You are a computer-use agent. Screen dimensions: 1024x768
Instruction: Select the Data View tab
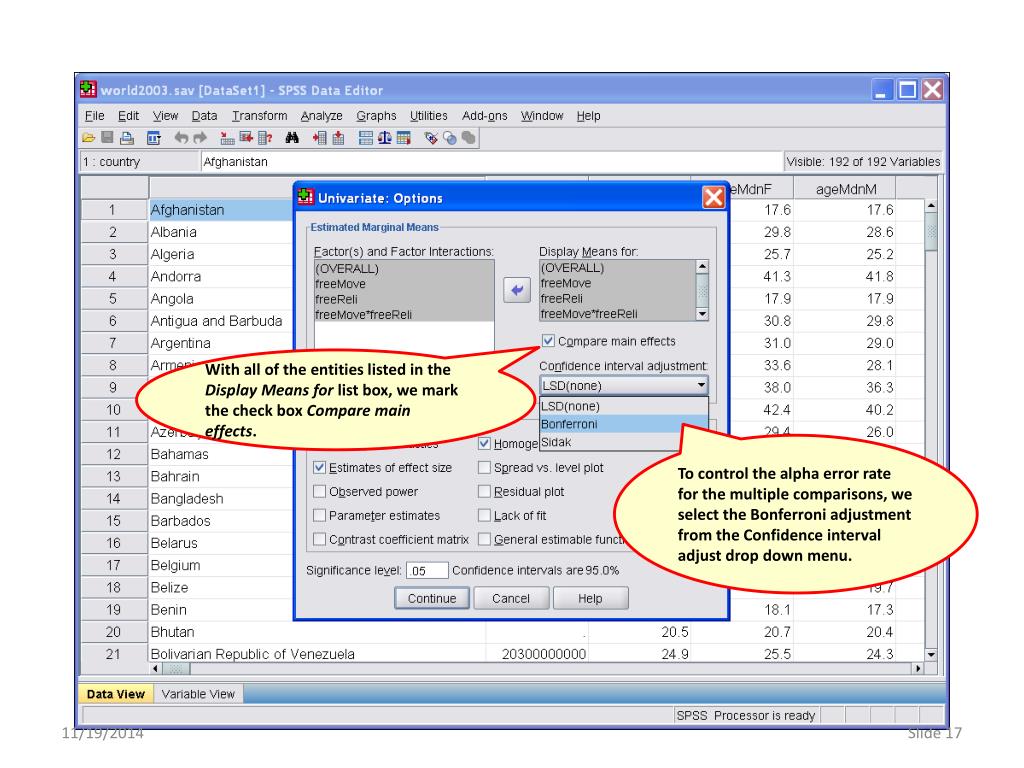(x=116, y=694)
